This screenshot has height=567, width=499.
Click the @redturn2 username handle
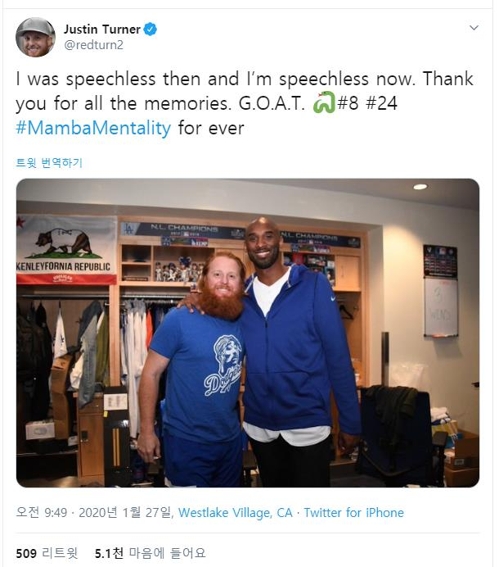pos(94,45)
